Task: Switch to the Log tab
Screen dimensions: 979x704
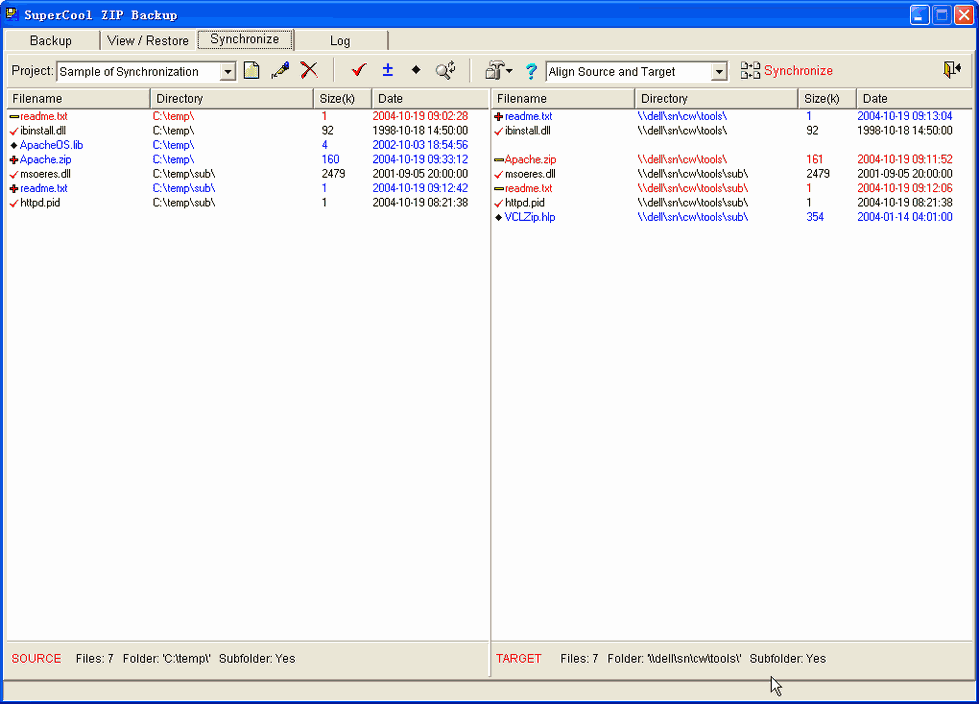Action: pyautogui.click(x=340, y=41)
